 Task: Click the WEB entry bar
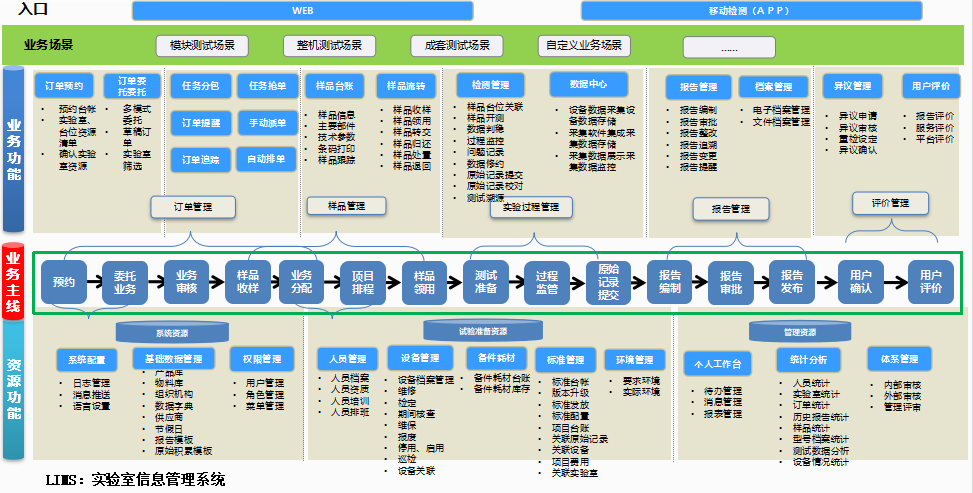coord(302,11)
